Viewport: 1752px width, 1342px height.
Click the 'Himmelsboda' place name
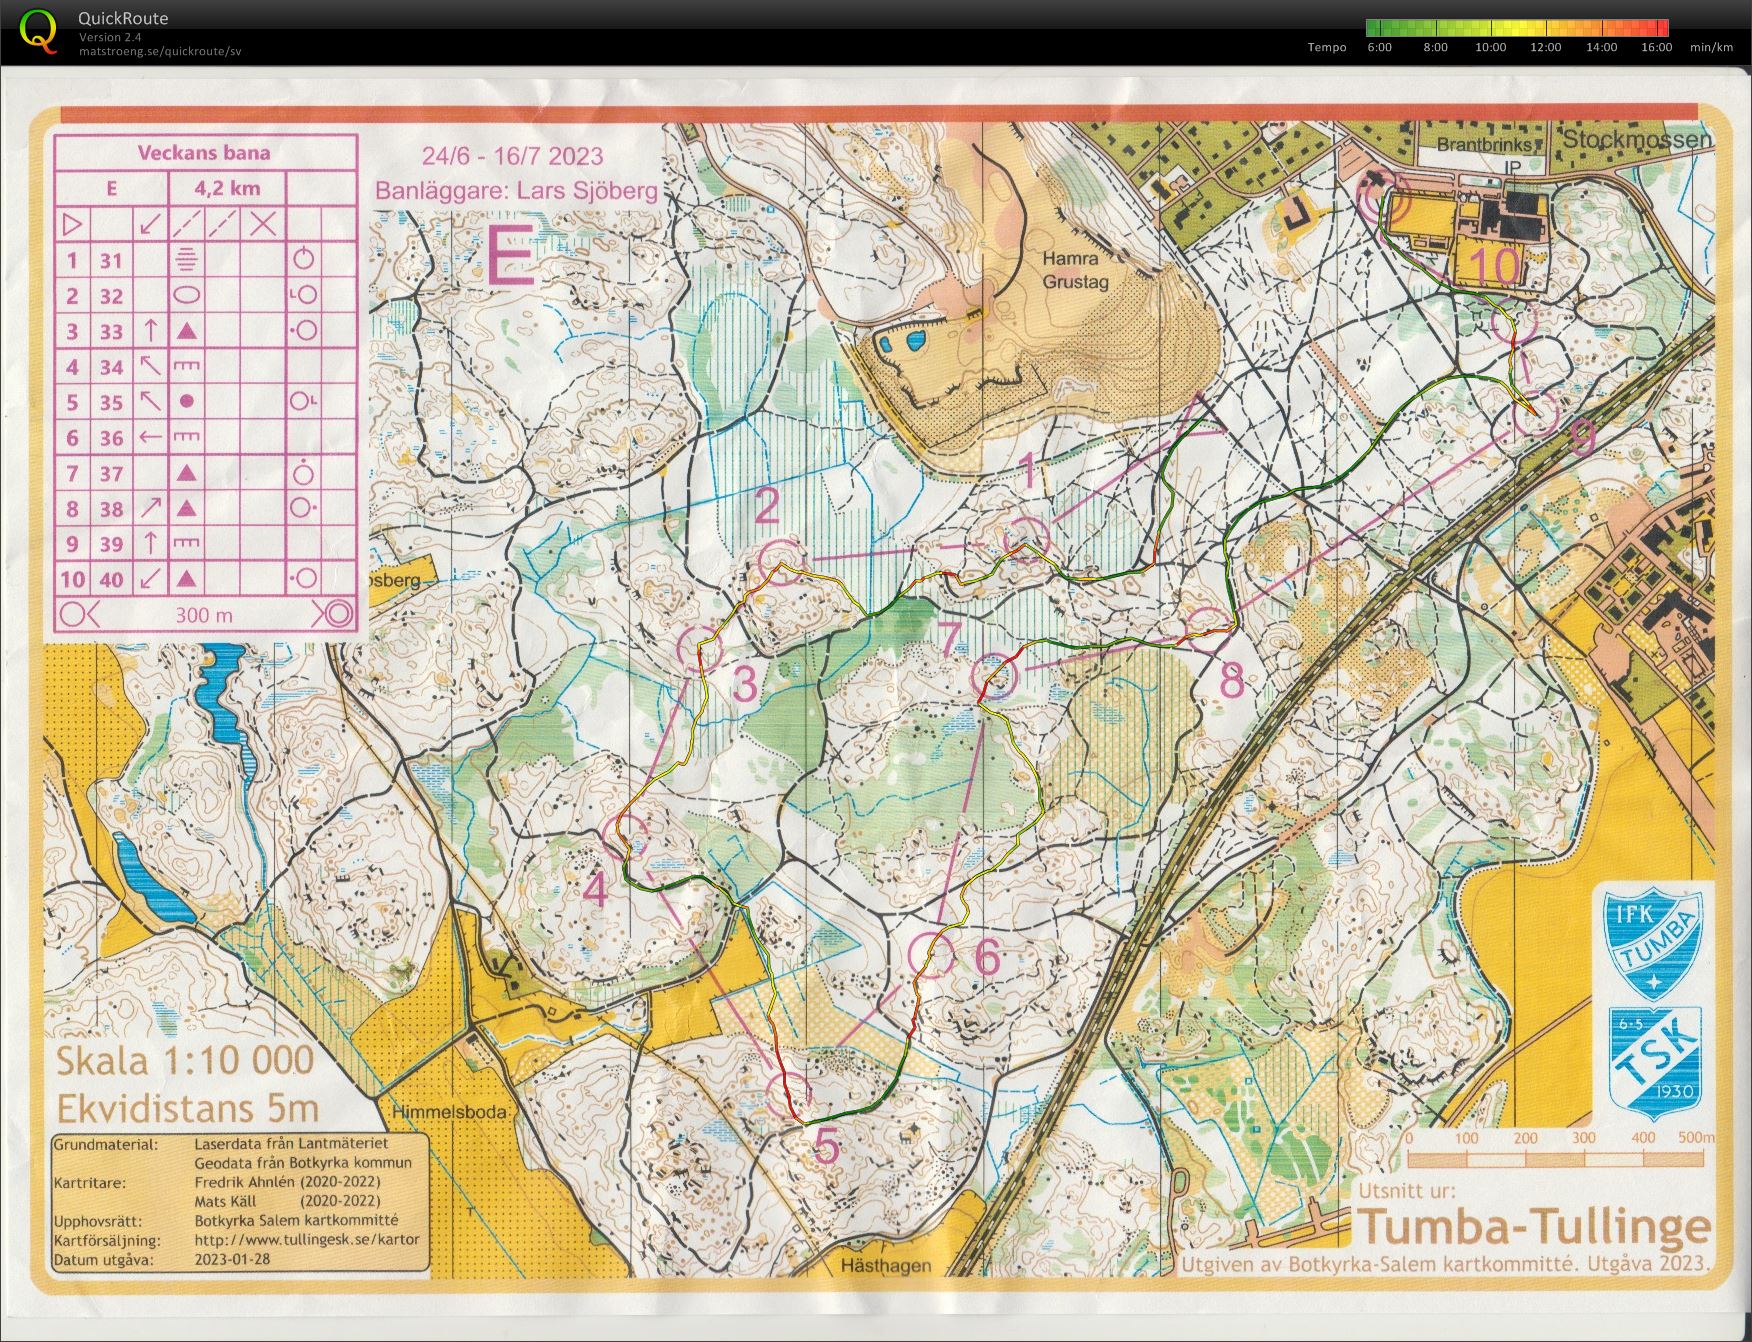449,1111
